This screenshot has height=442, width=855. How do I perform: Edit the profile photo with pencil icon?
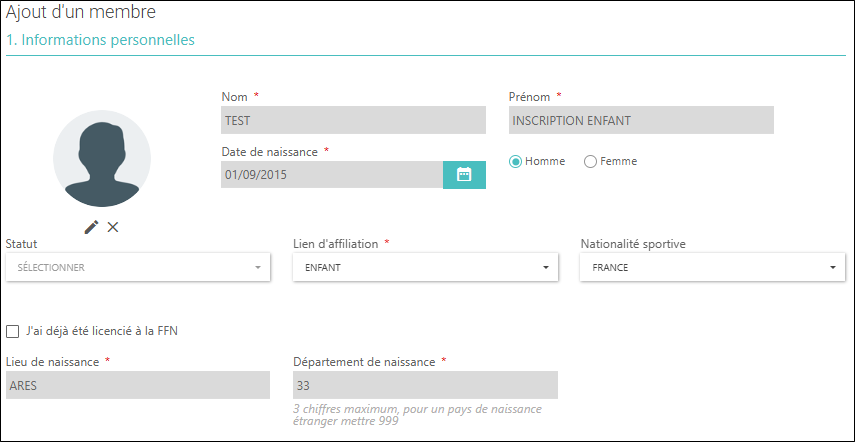[92, 227]
